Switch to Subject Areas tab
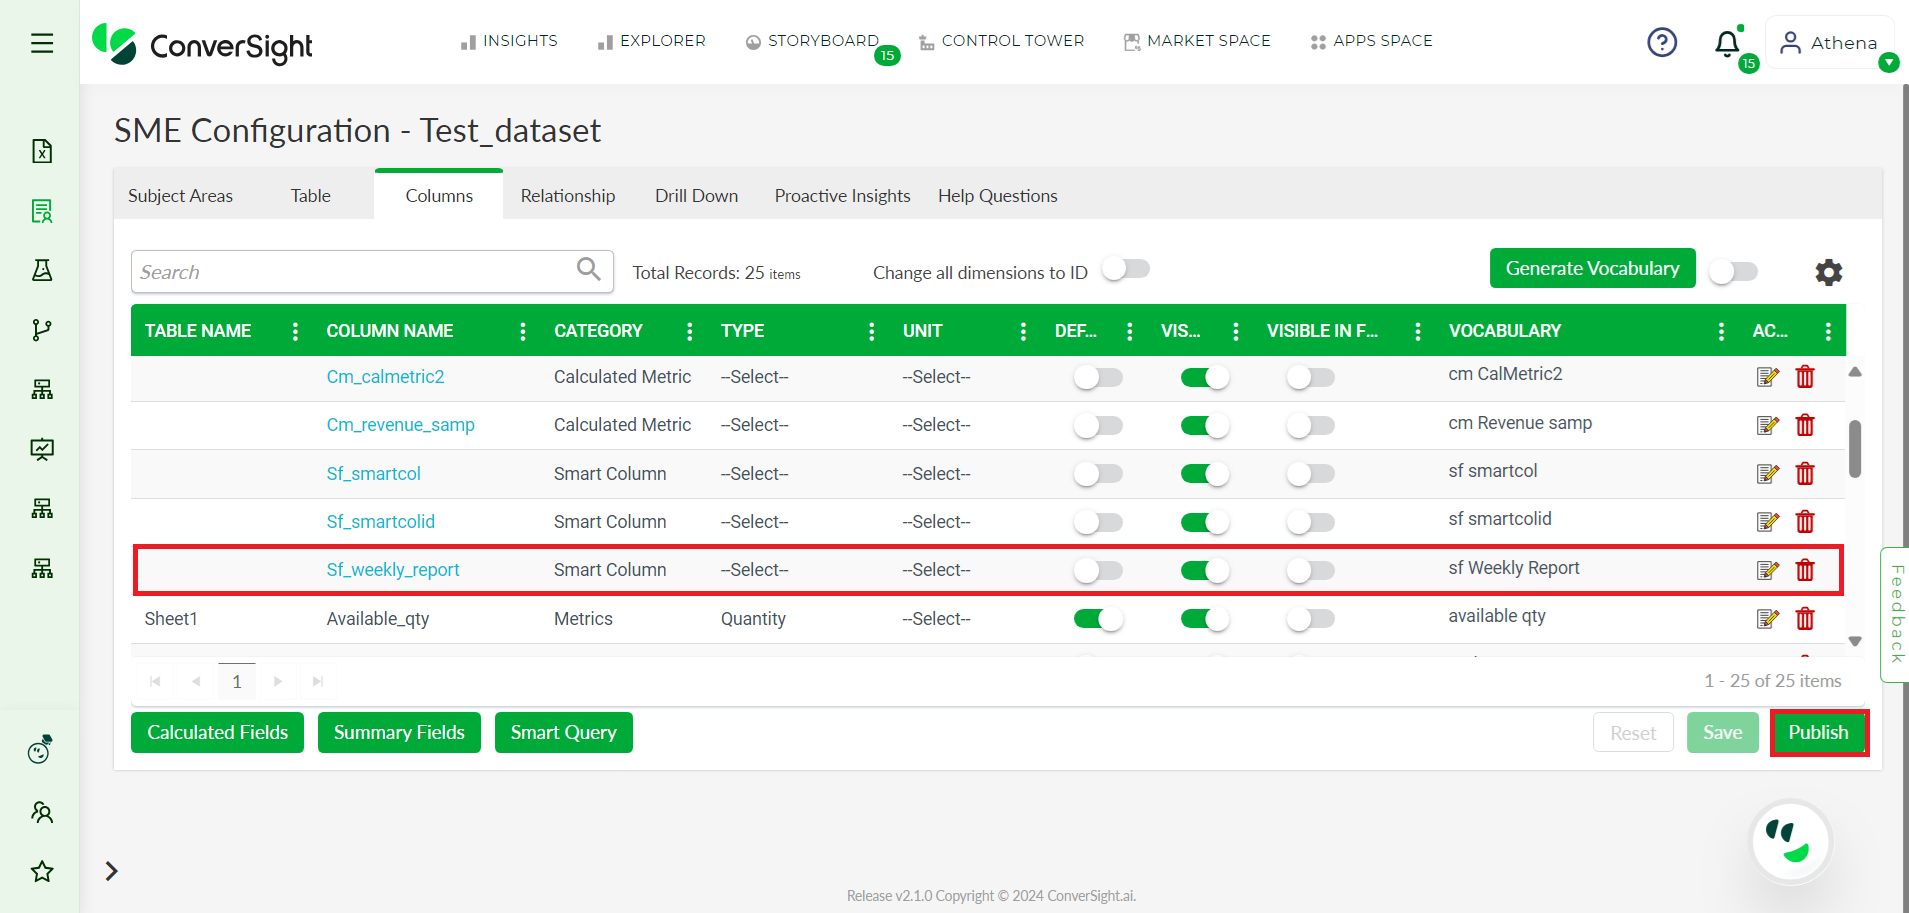This screenshot has width=1909, height=913. click(x=180, y=196)
